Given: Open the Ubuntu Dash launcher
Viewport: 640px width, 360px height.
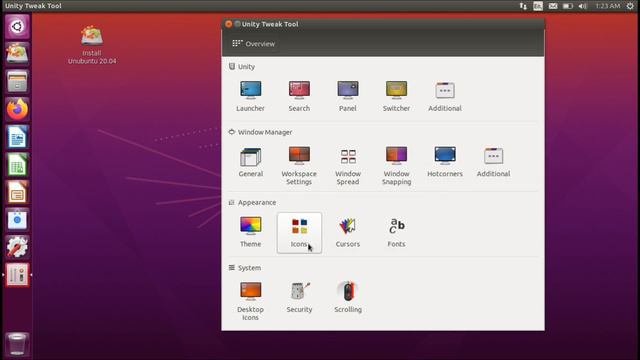Looking at the screenshot, I should (17, 27).
